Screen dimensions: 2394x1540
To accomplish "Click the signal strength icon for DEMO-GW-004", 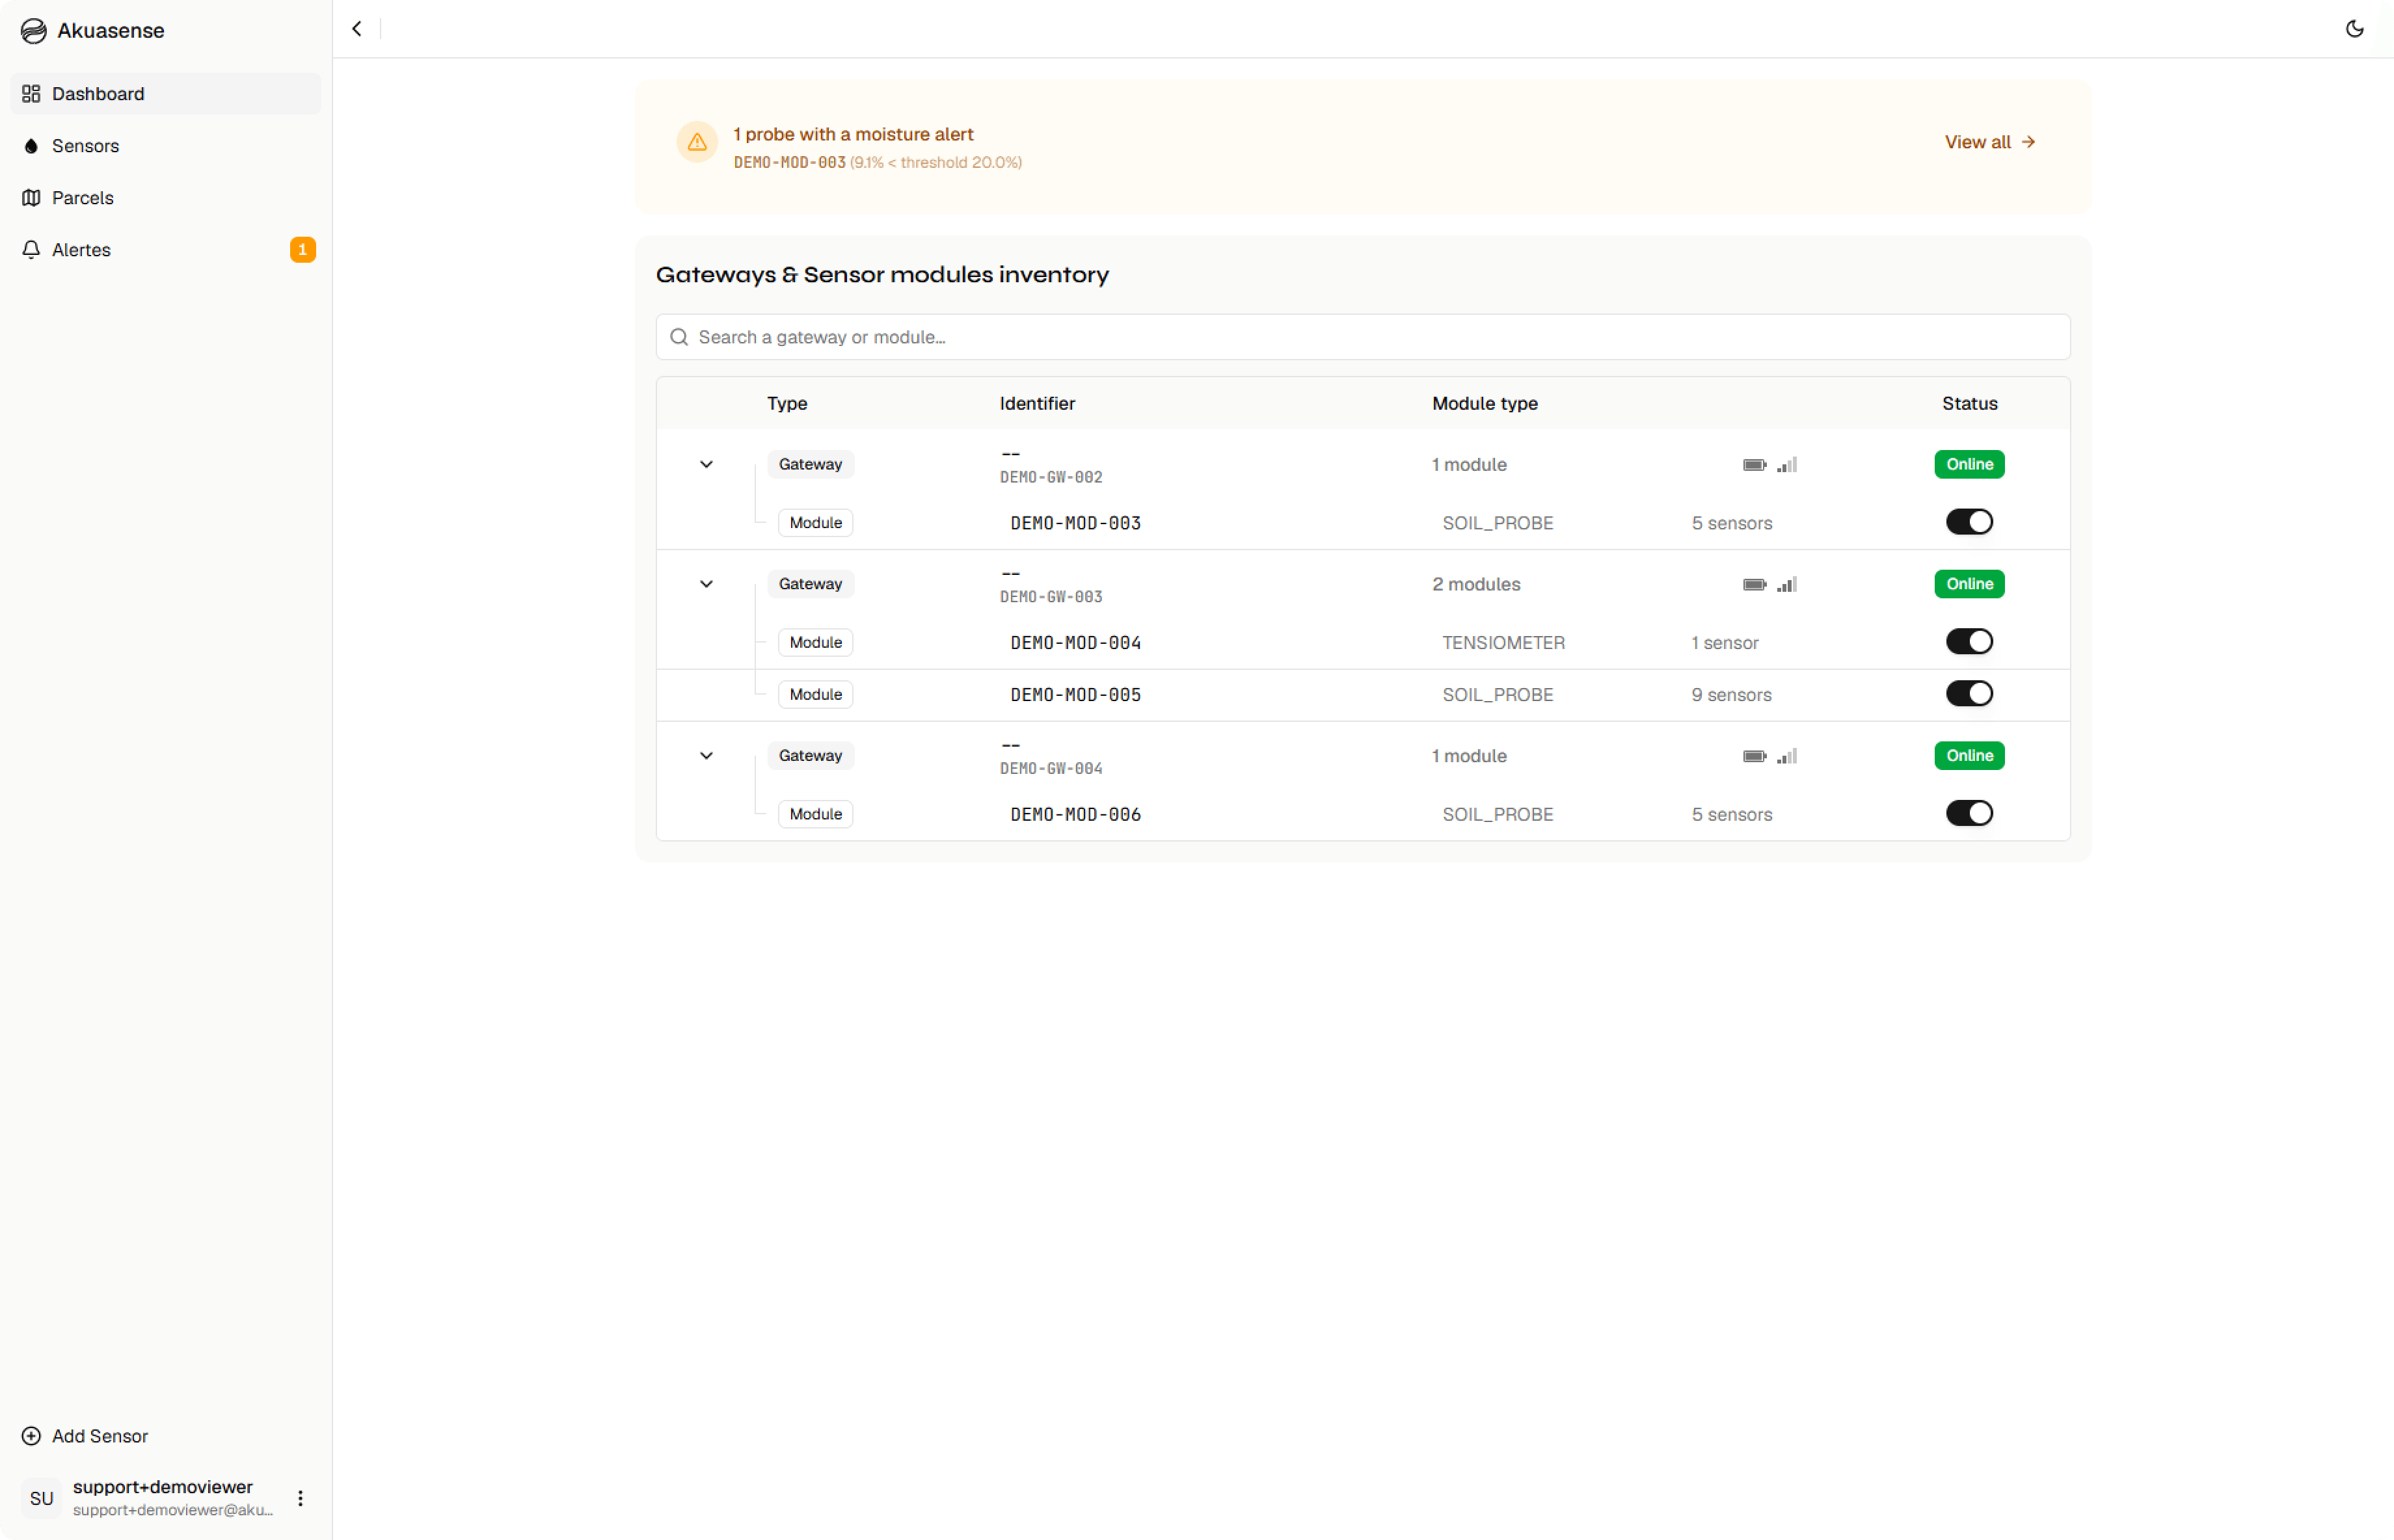I will (x=1787, y=757).
